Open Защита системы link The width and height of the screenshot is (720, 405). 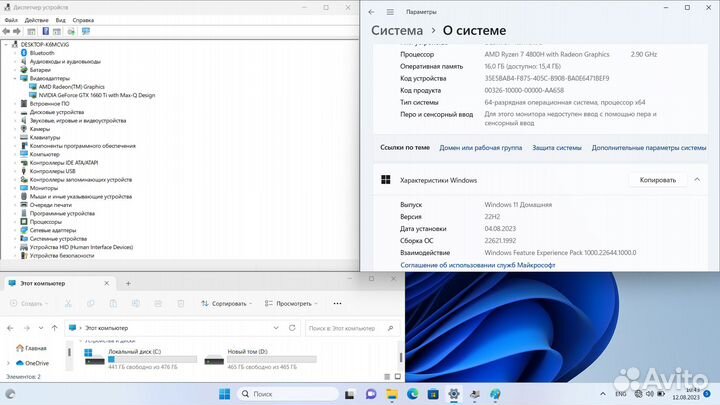click(x=557, y=147)
